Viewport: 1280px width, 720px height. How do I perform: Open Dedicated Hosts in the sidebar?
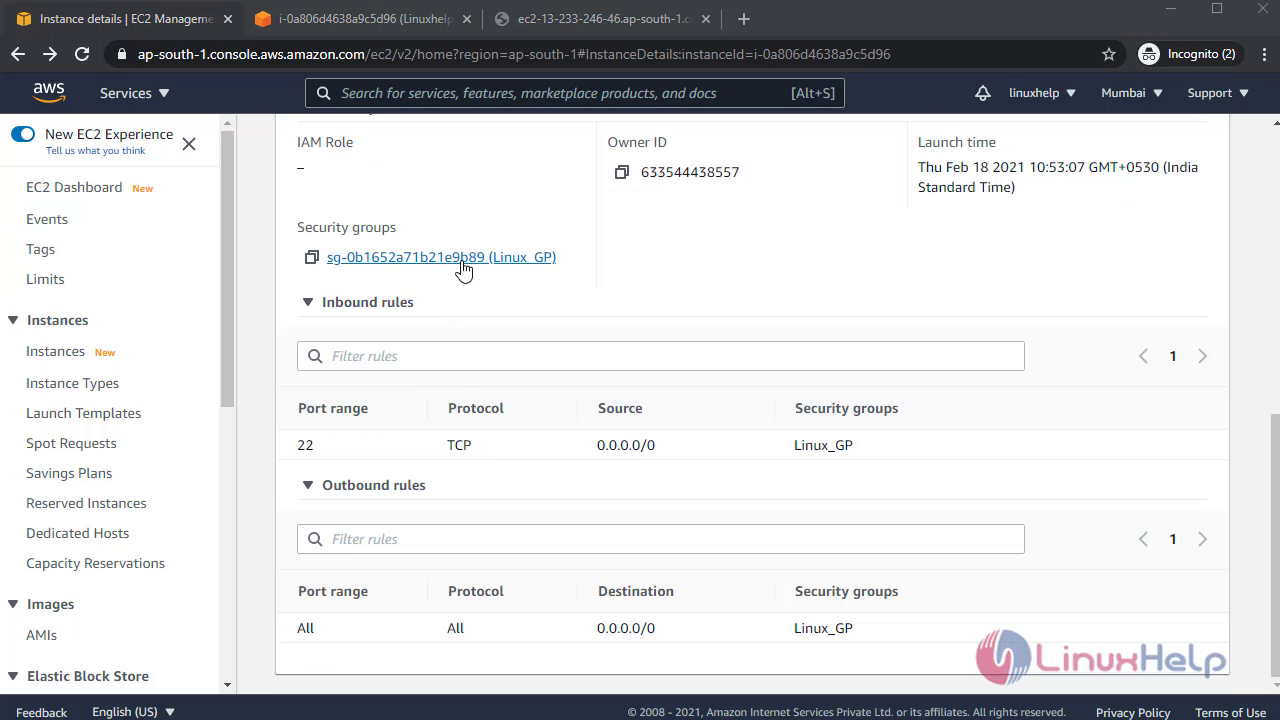77,533
